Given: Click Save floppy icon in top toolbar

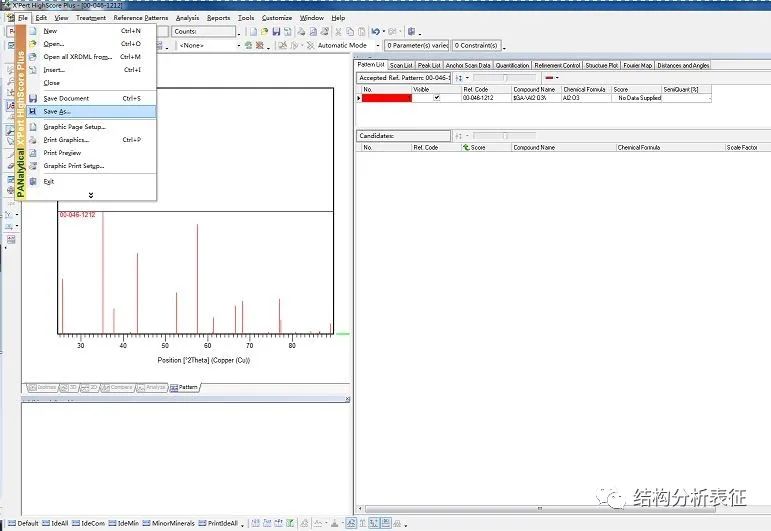Looking at the screenshot, I should [x=276, y=31].
